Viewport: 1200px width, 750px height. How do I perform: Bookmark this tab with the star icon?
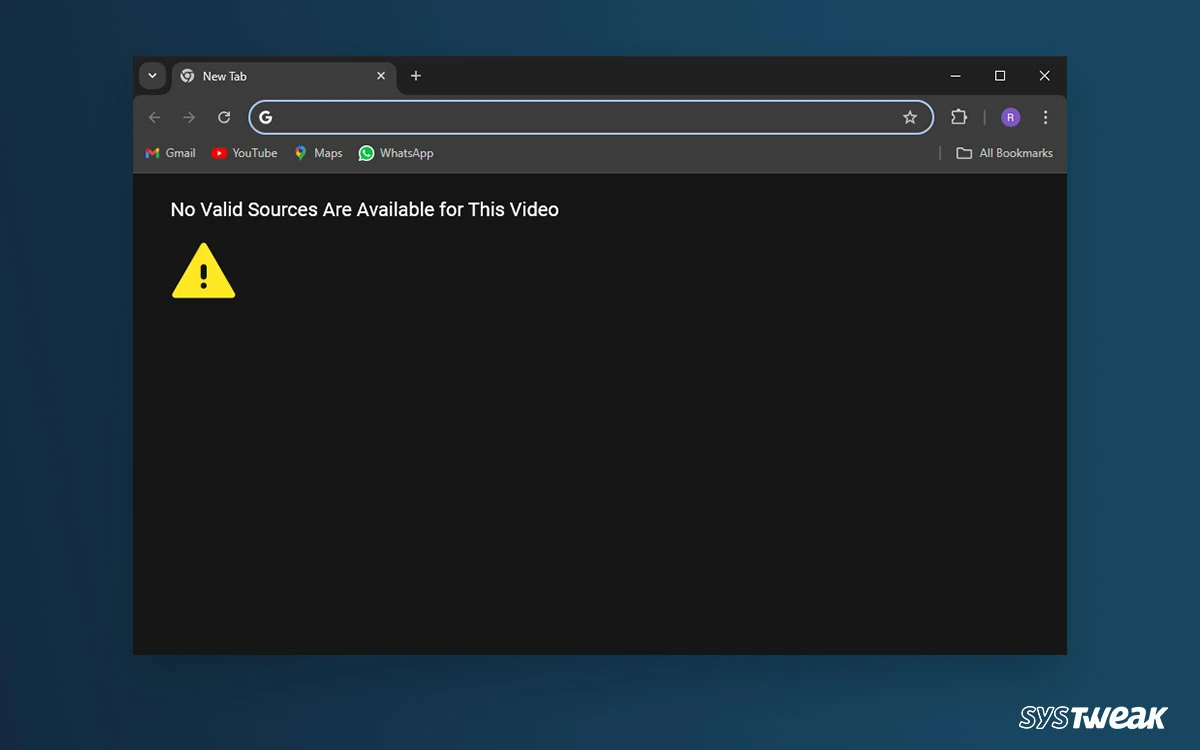point(910,117)
